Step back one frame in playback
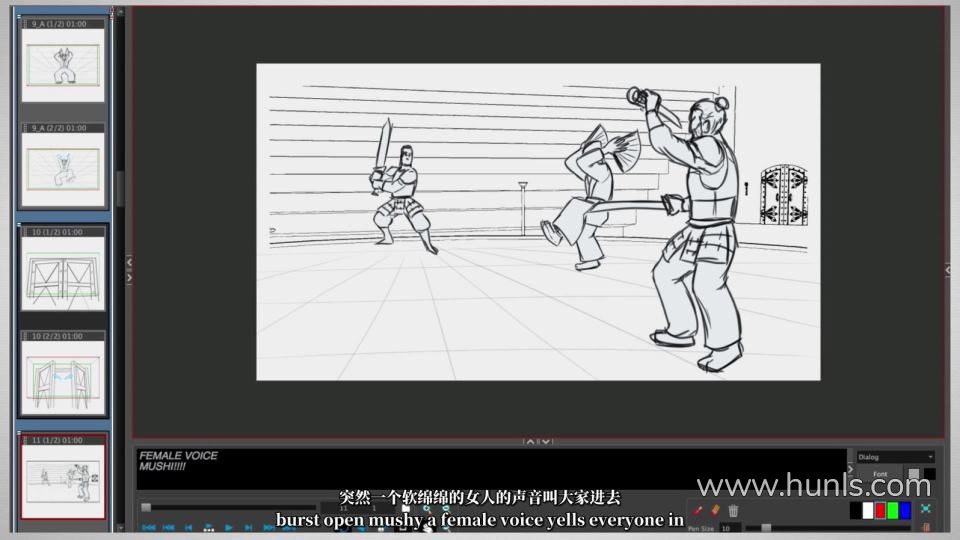The height and width of the screenshot is (540, 960). [x=189, y=528]
